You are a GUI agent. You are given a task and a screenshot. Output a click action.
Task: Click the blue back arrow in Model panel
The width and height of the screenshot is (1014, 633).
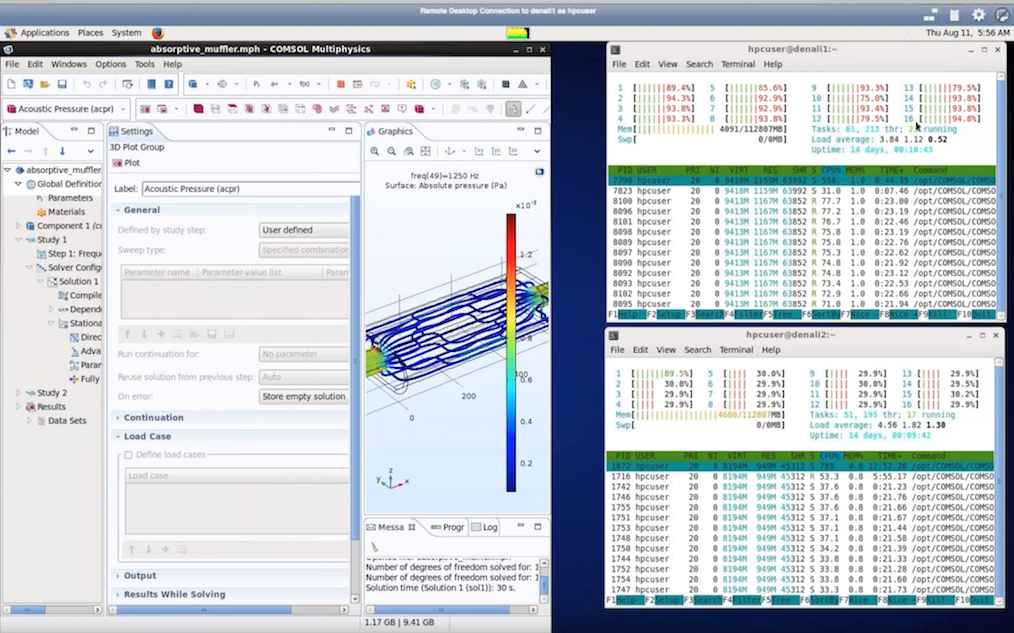[x=12, y=151]
